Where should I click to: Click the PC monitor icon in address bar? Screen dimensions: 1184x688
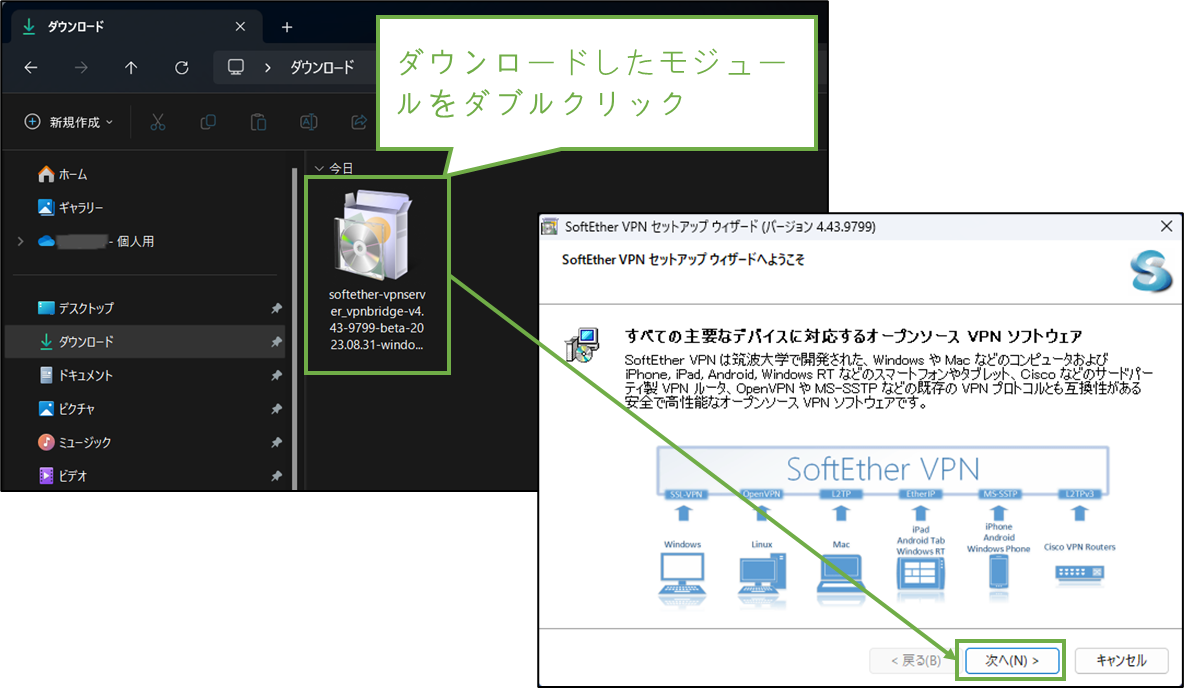[x=236, y=67]
